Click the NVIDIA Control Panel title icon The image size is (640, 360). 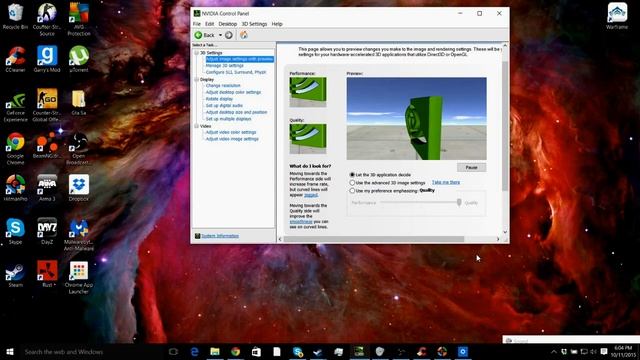click(x=197, y=13)
